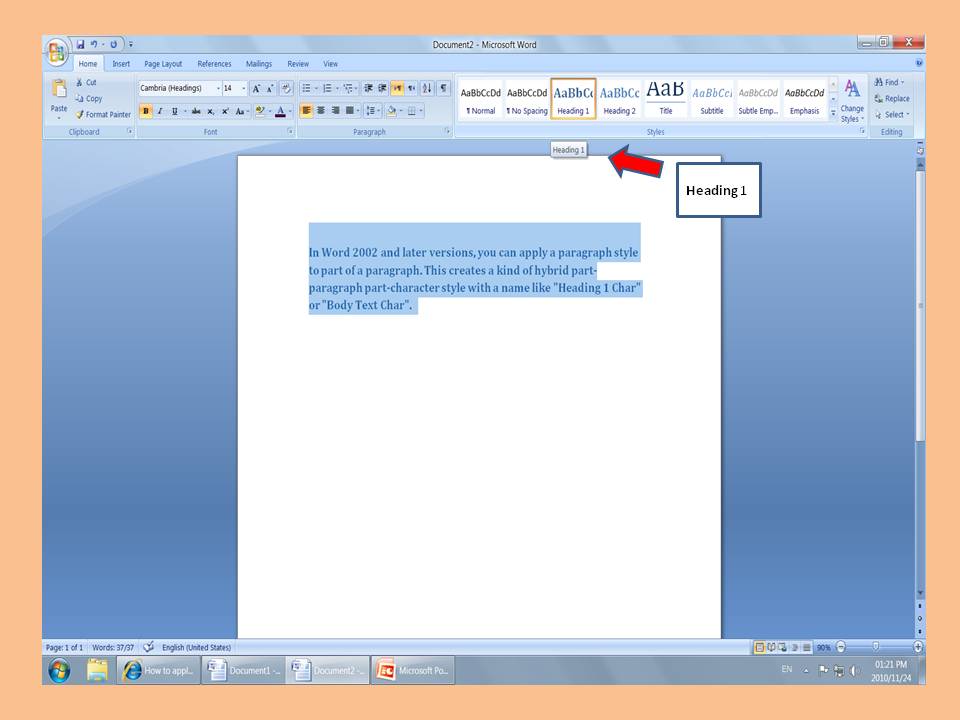Open the font name dropdown

[218, 88]
